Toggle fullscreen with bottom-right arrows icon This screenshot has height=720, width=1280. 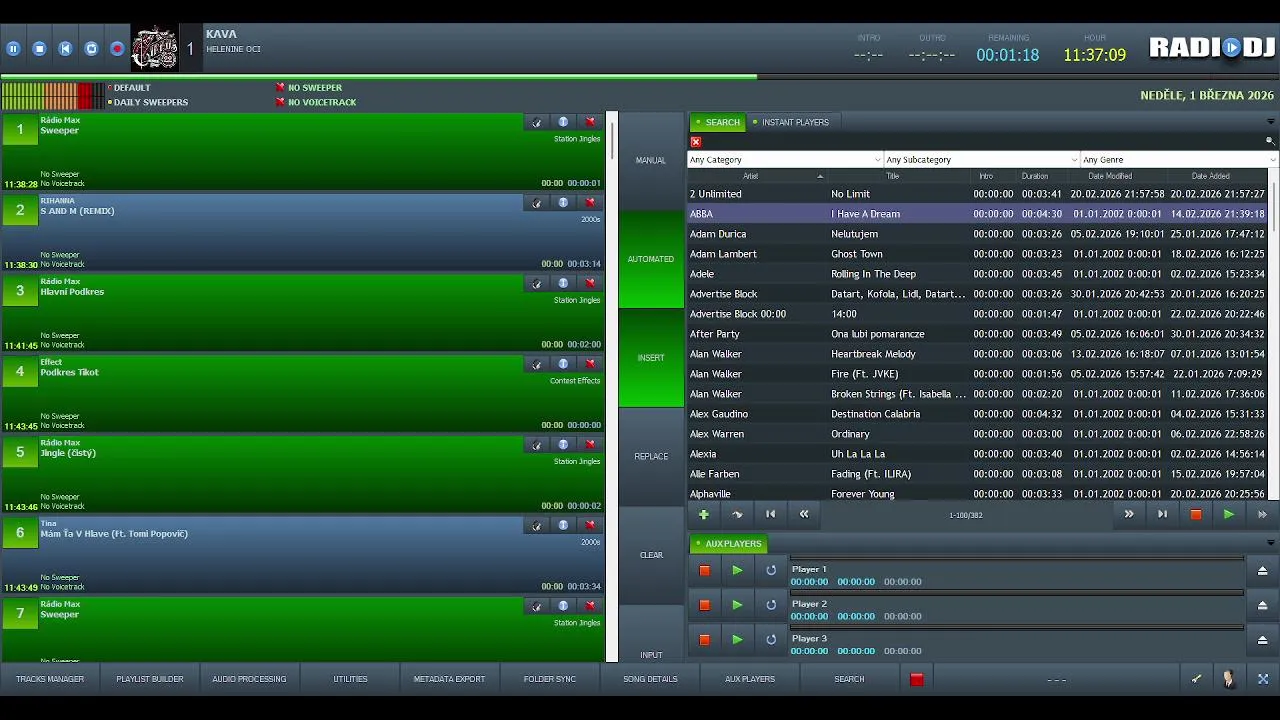pos(1263,679)
